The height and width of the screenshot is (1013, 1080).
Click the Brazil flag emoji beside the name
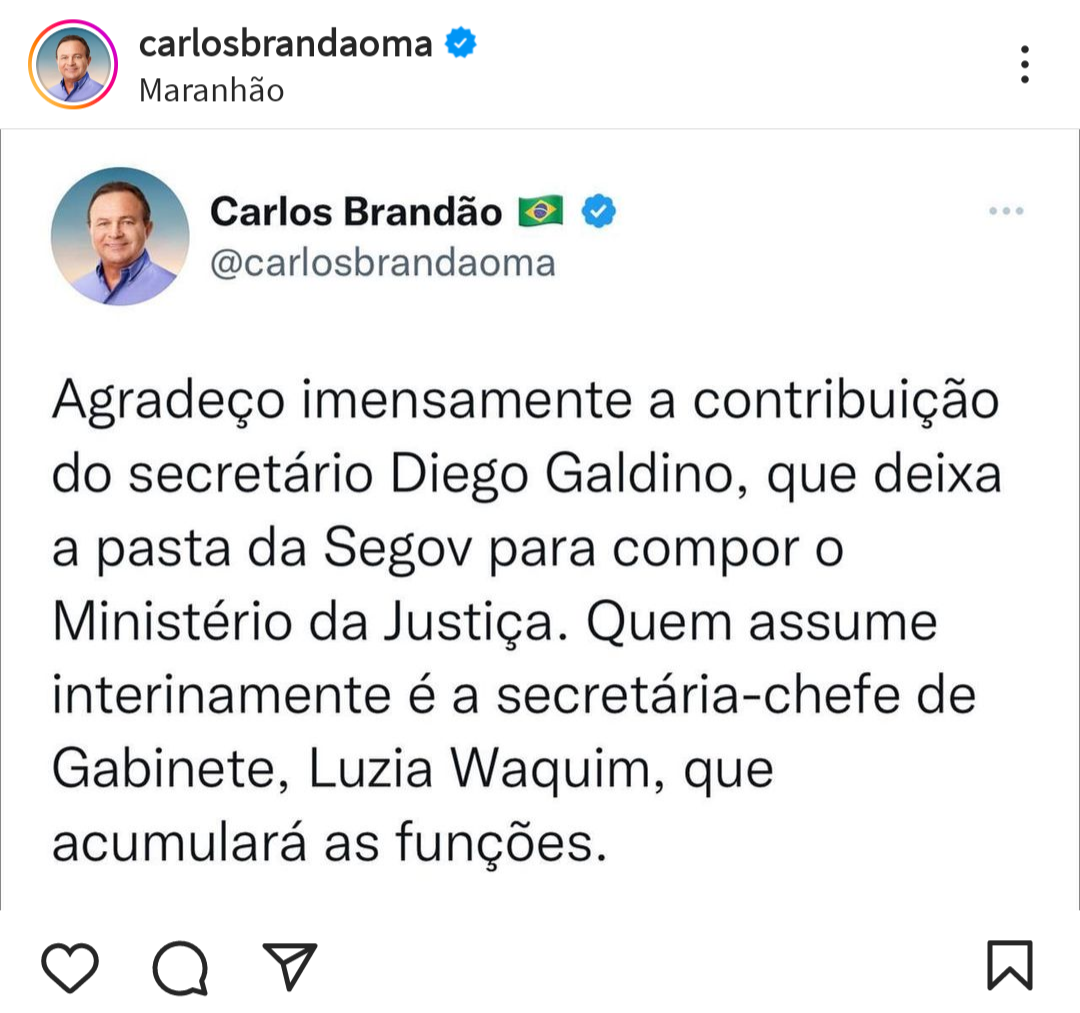pos(541,211)
